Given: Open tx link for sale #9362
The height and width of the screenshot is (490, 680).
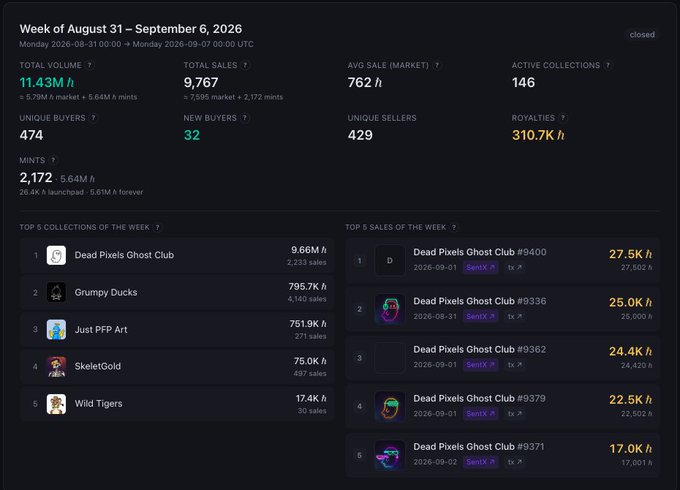Looking at the screenshot, I should (515, 365).
